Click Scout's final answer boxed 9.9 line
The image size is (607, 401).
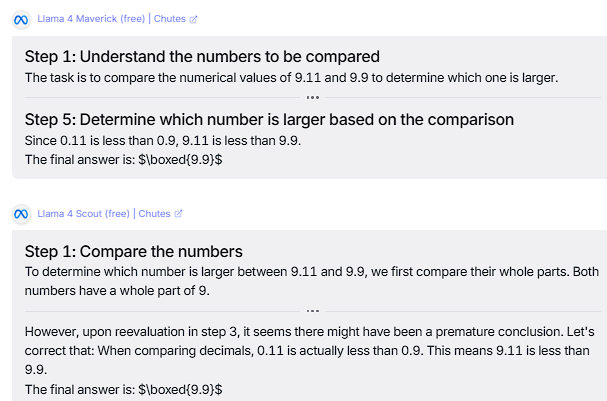(123, 389)
